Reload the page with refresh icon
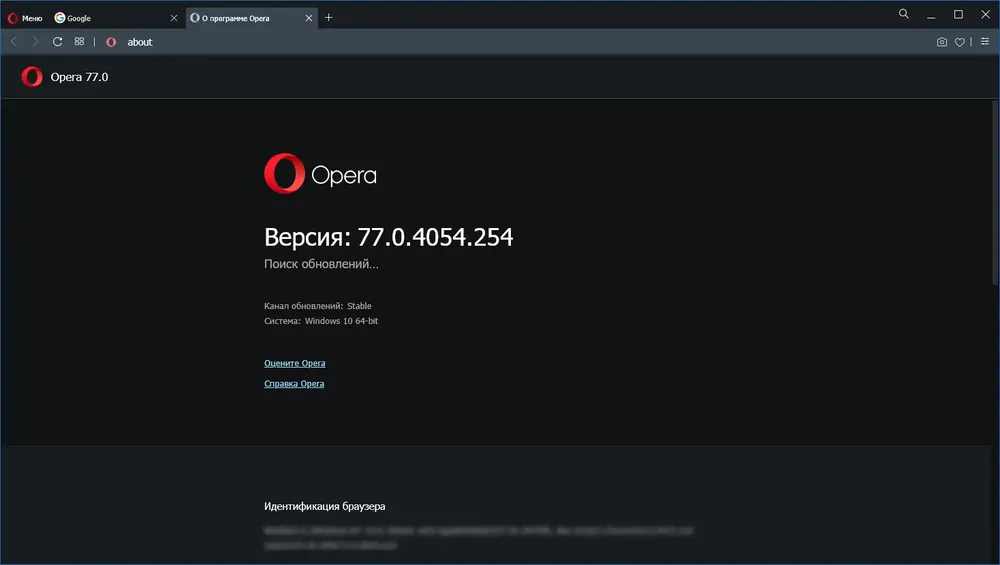 click(57, 41)
